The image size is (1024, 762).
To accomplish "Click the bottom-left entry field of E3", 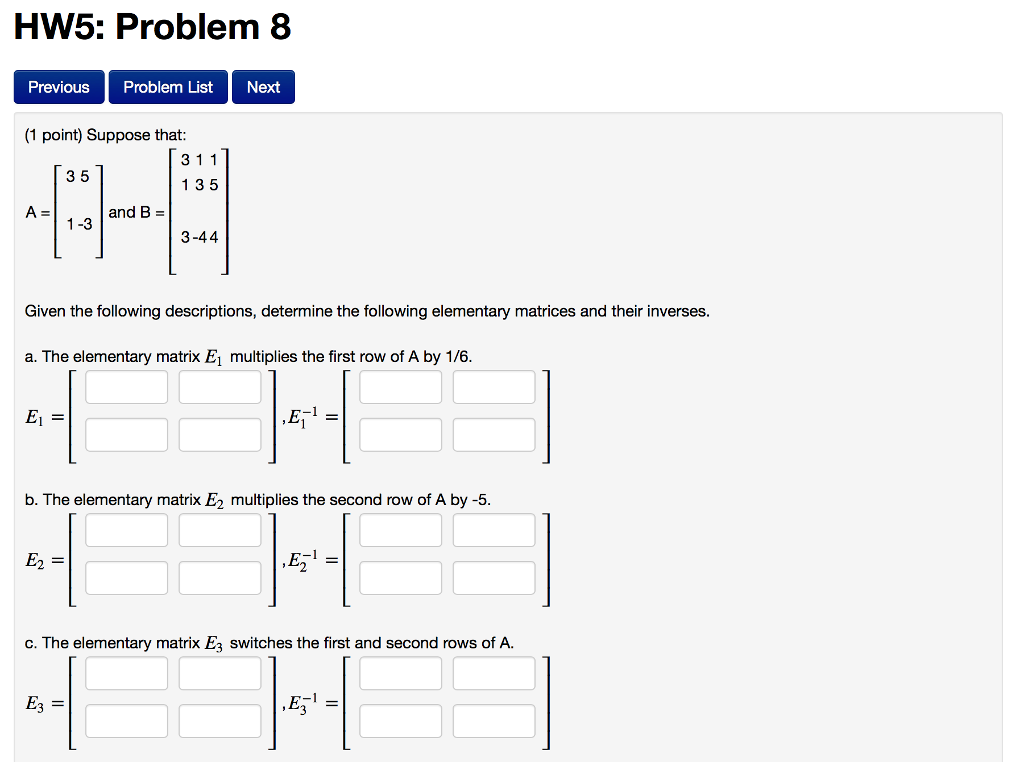I will [126, 720].
